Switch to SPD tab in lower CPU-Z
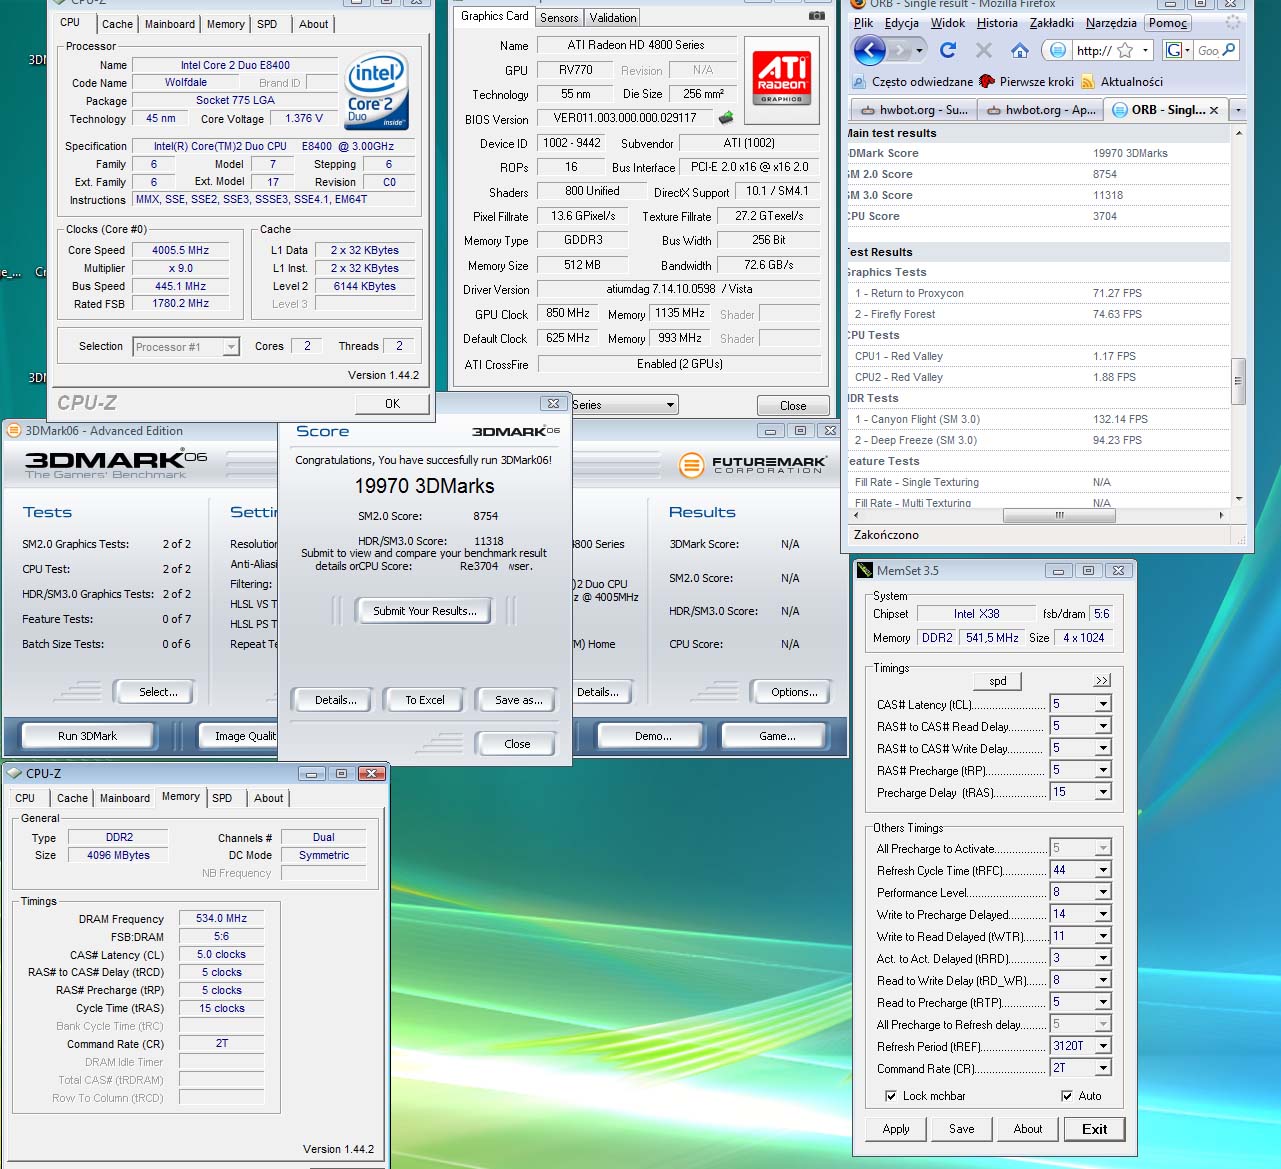Image resolution: width=1281 pixels, height=1169 pixels. (x=222, y=798)
